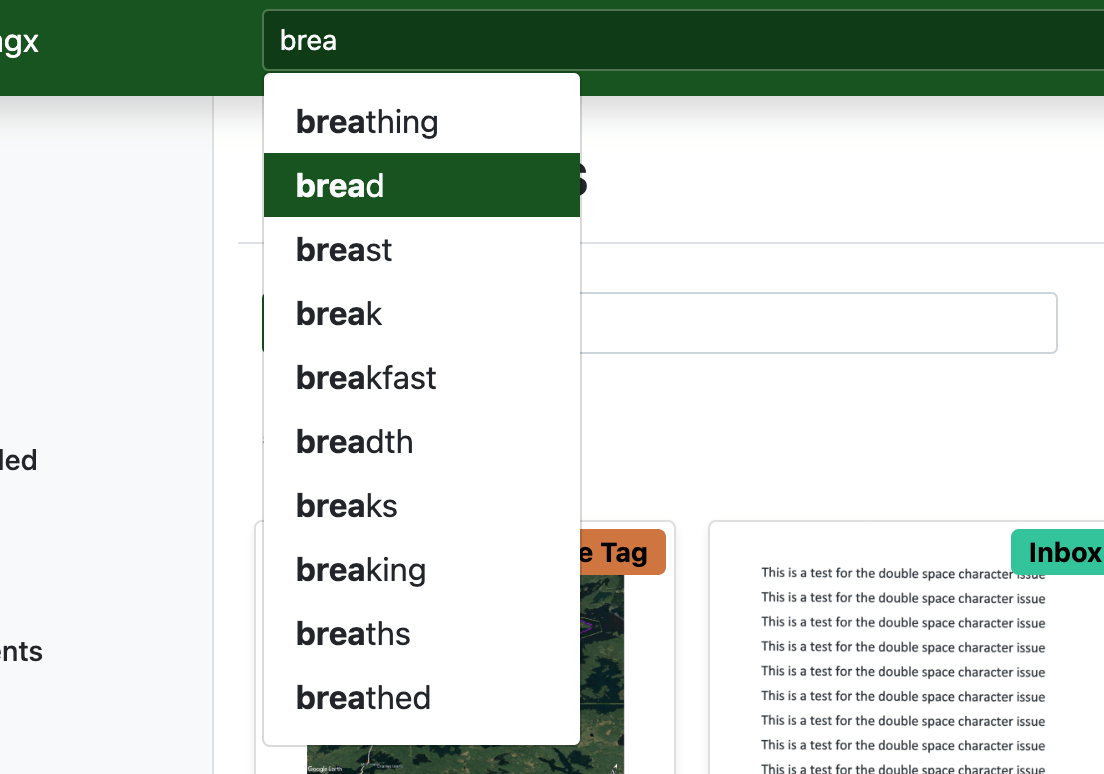Select 'breaks' from autocomplete results
The height and width of the screenshot is (774, 1104).
tap(420, 506)
